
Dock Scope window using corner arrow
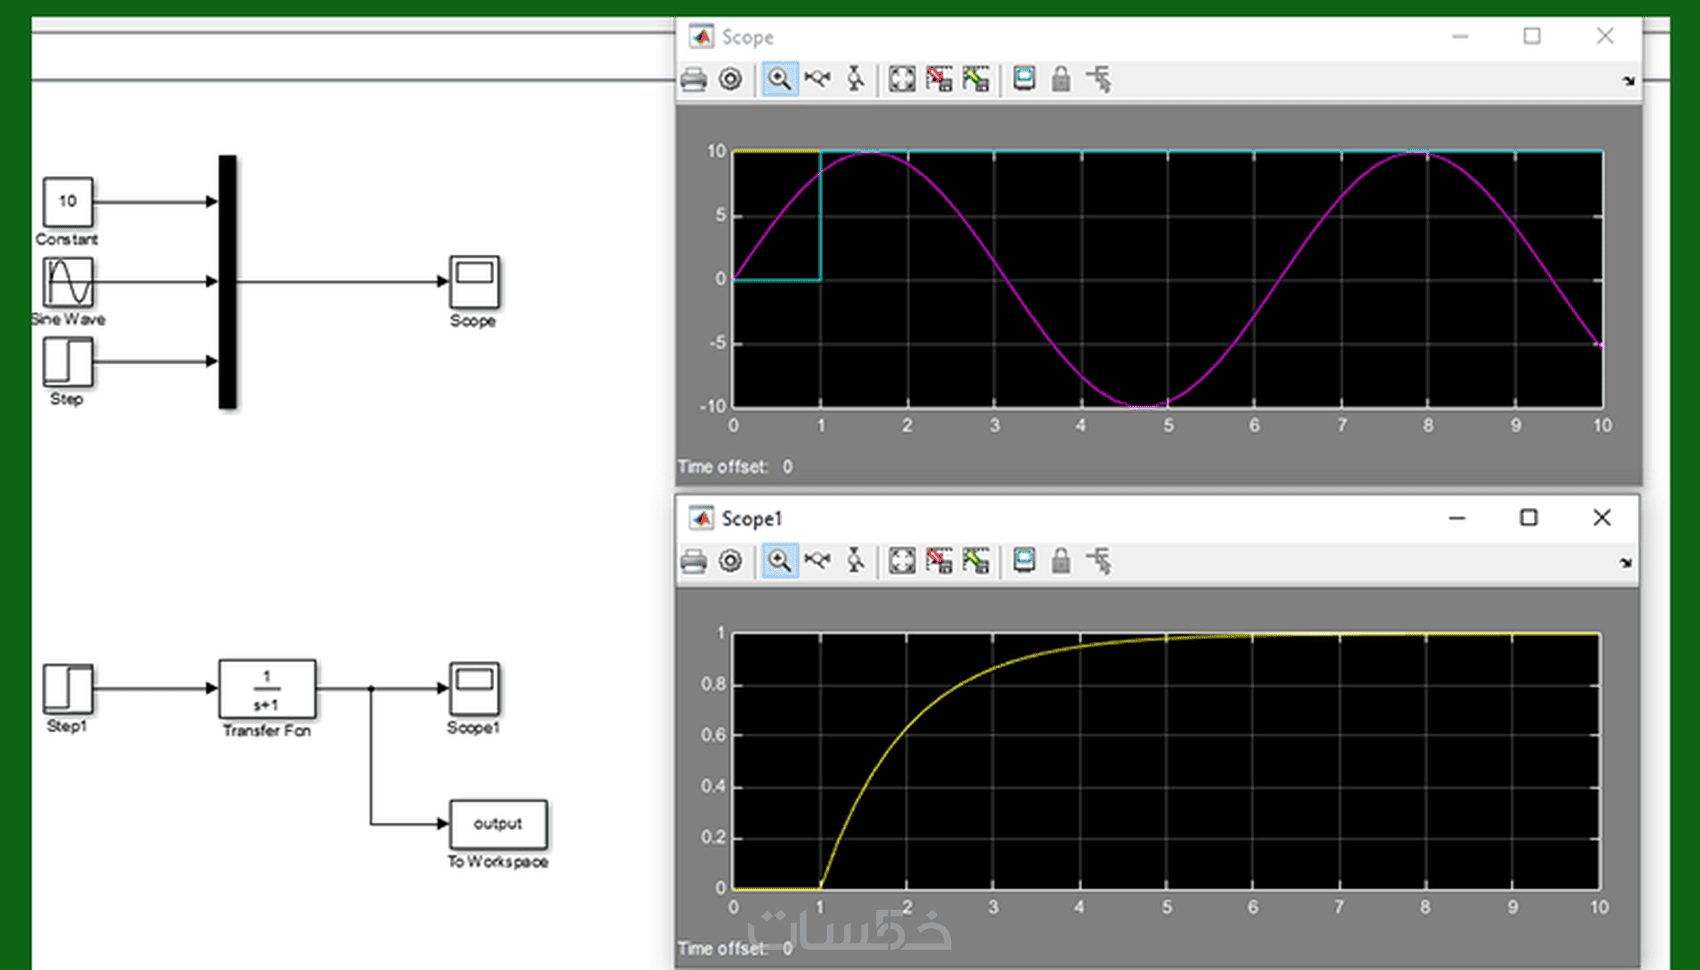pyautogui.click(x=1628, y=81)
